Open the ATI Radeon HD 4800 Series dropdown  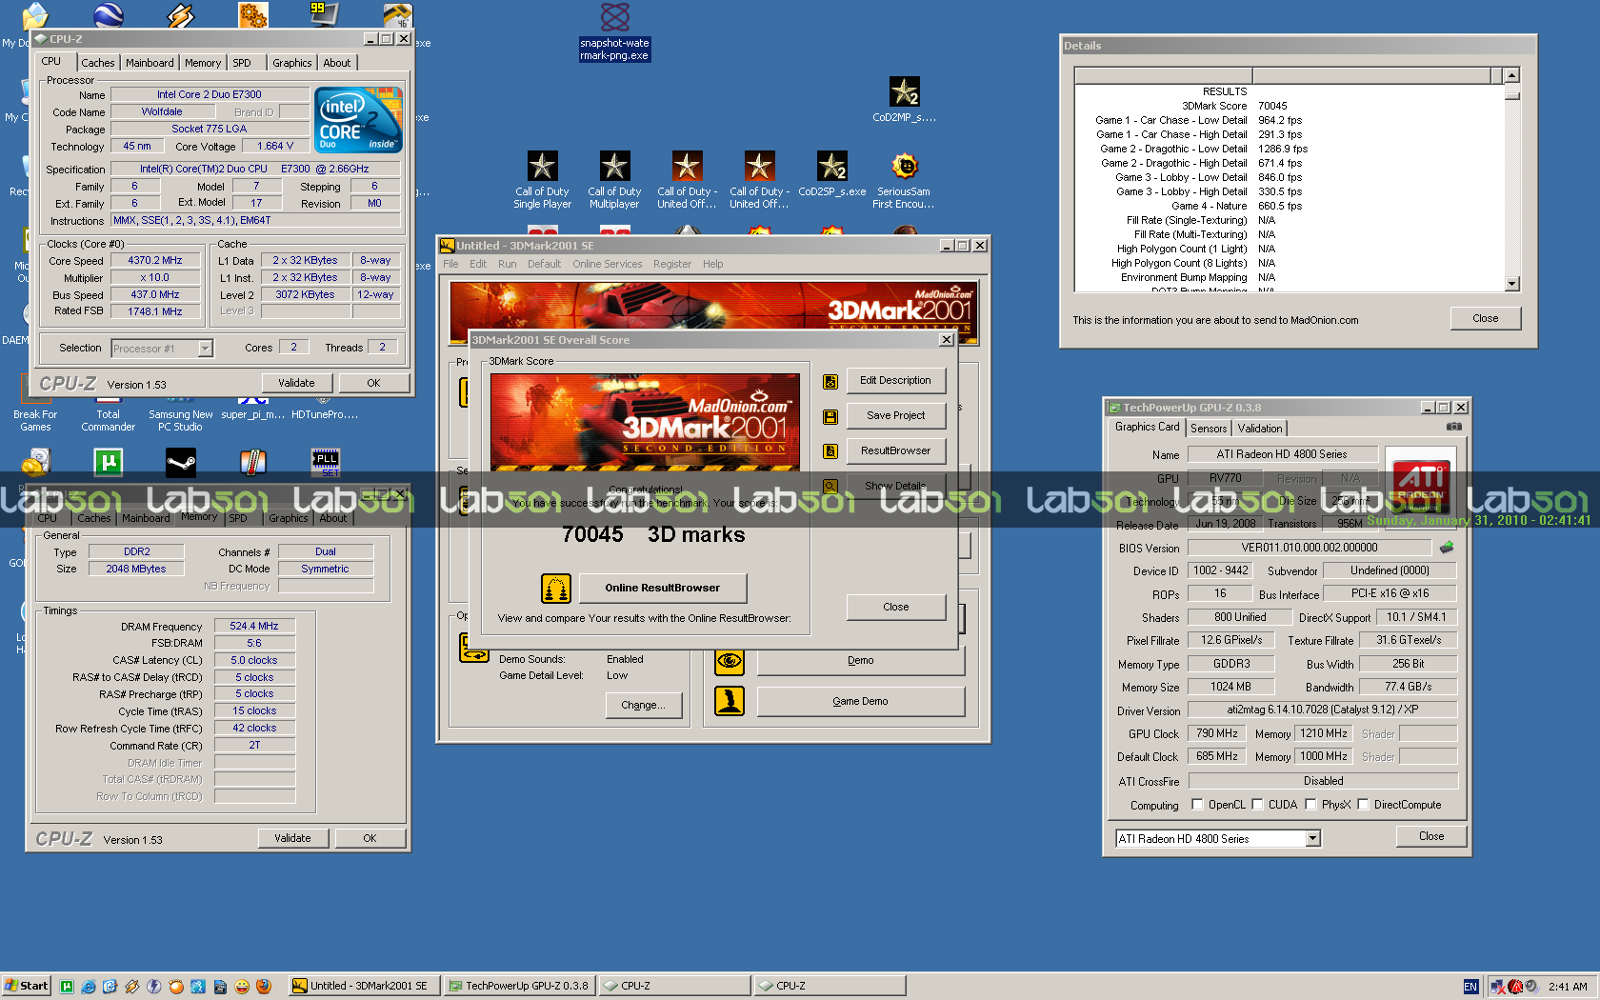[x=1313, y=839]
